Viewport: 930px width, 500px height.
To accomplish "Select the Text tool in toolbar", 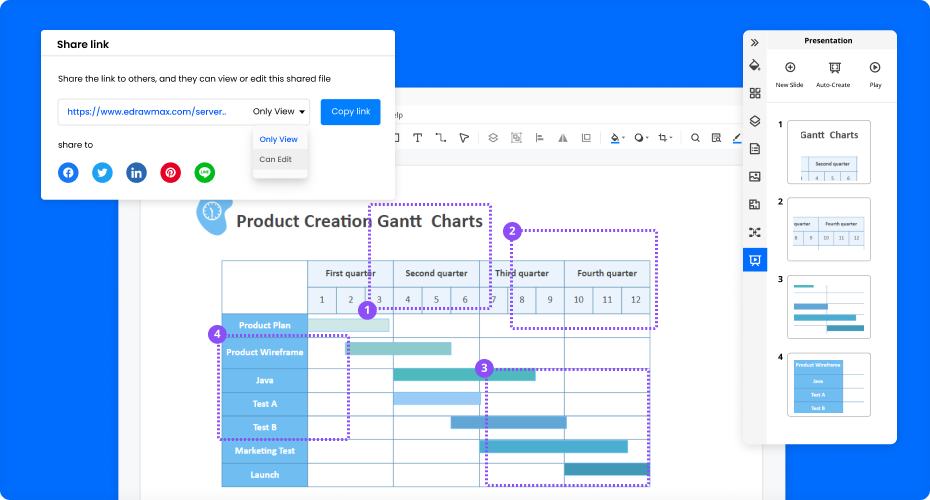I will 416,138.
